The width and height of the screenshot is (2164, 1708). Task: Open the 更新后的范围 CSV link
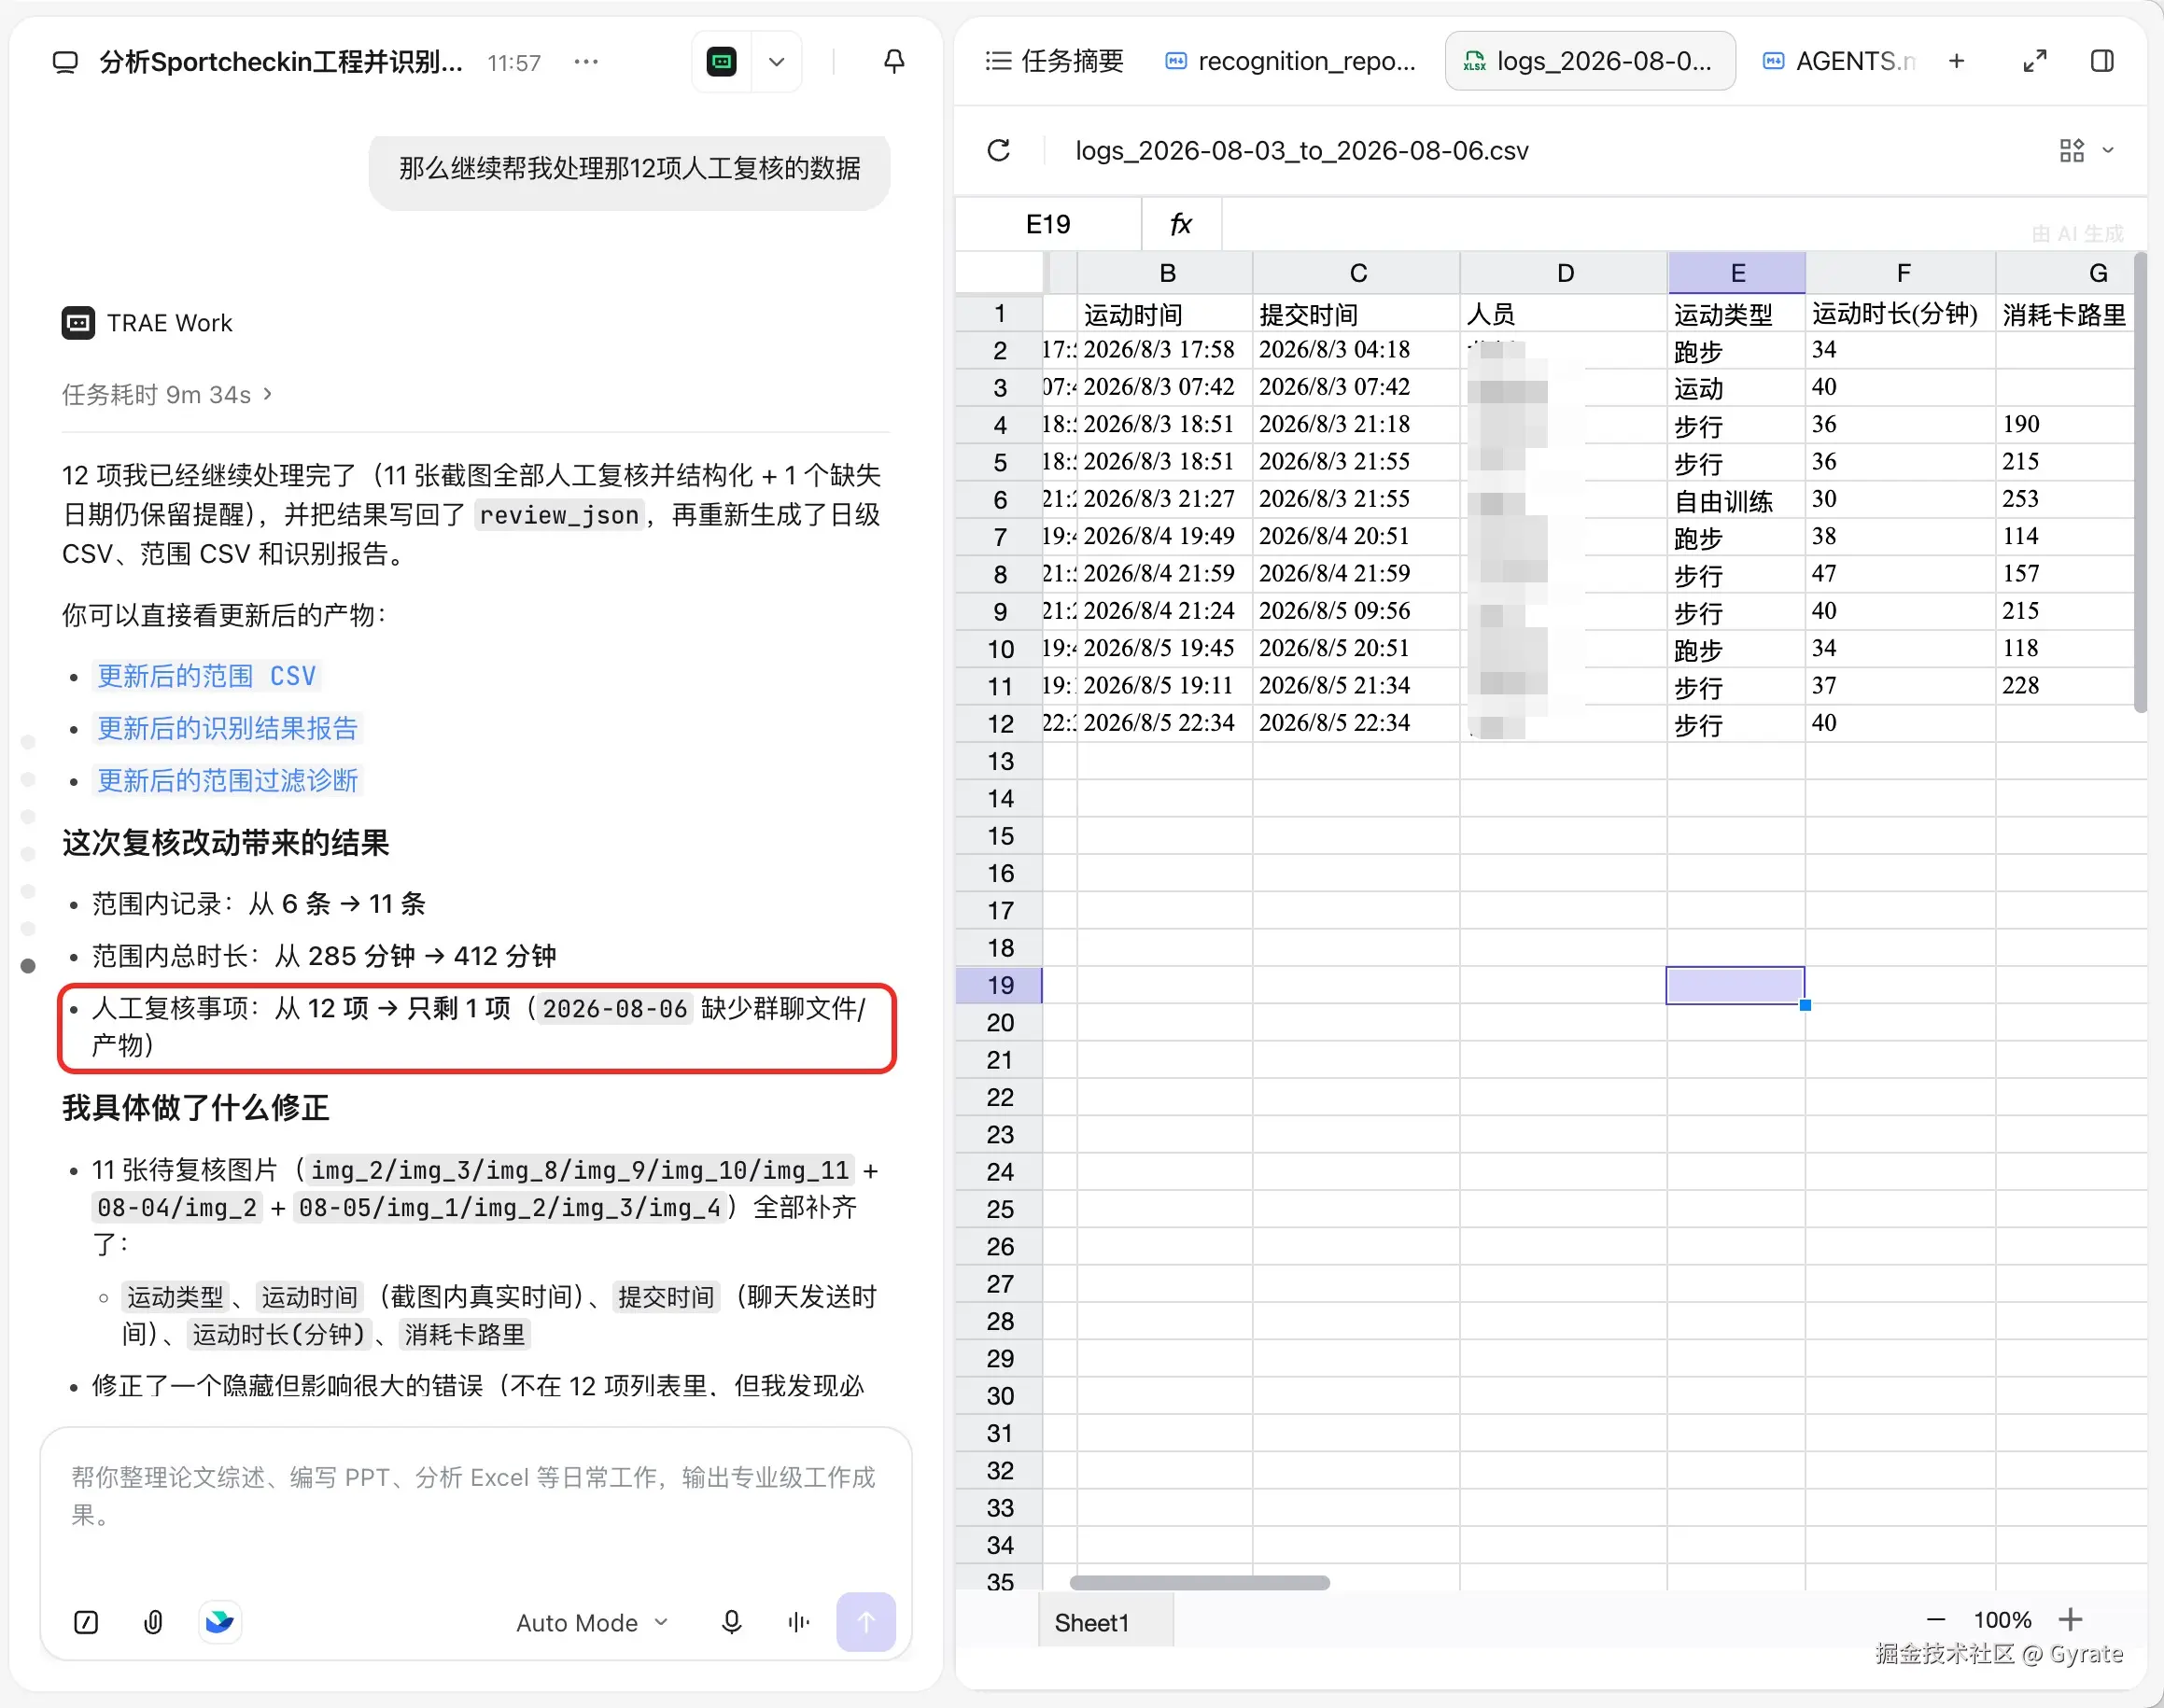(x=207, y=676)
